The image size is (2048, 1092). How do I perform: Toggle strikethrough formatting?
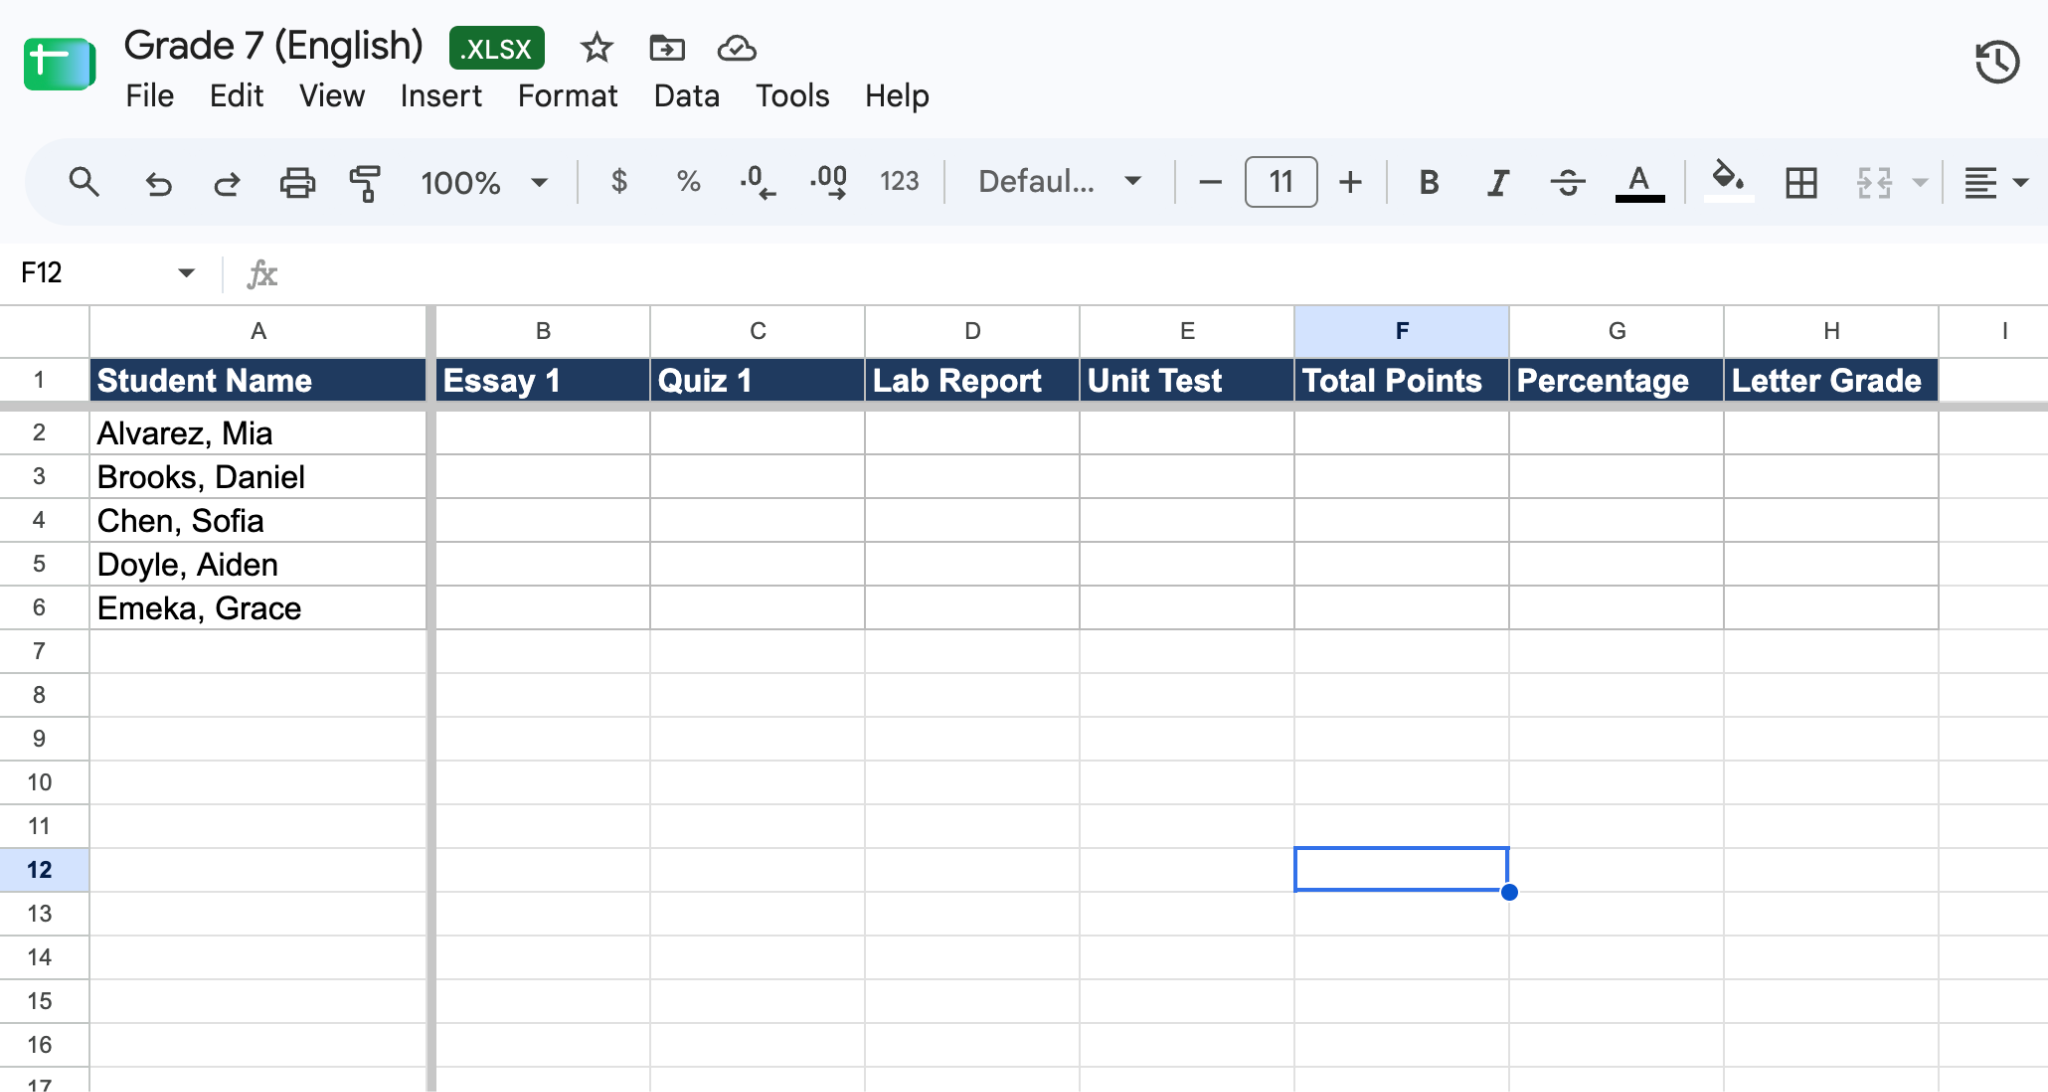pyautogui.click(x=1567, y=183)
